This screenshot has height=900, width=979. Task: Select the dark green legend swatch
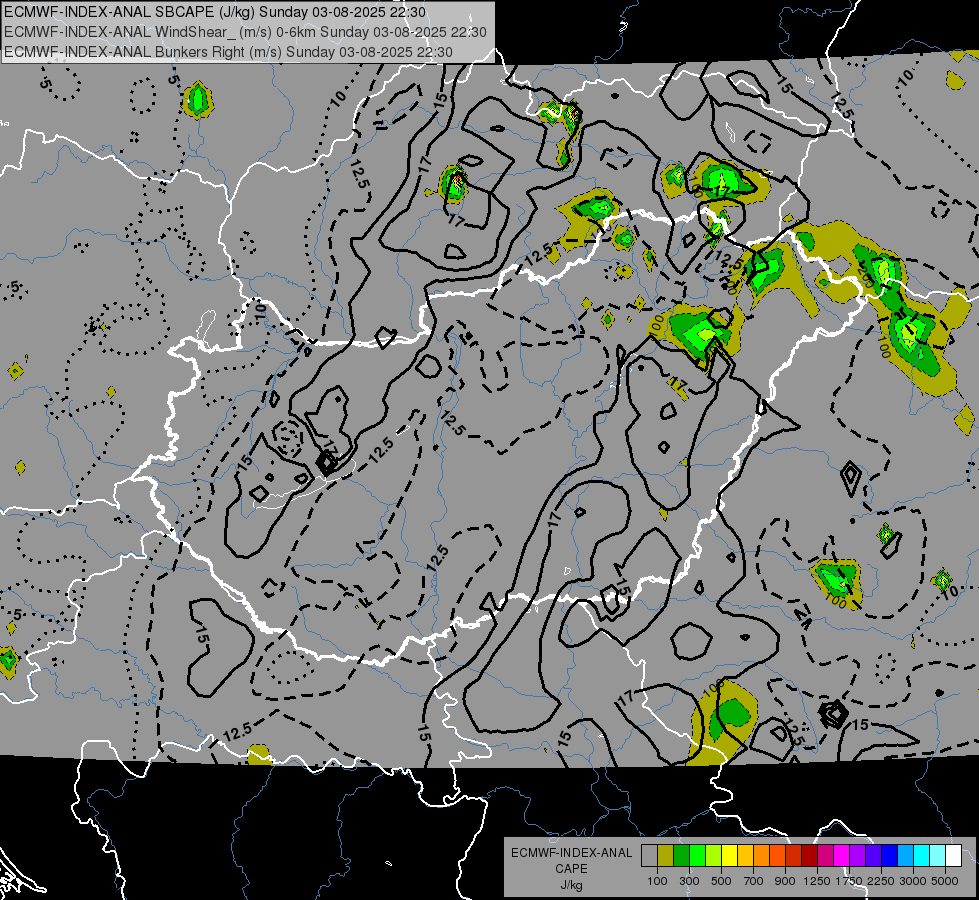point(681,856)
